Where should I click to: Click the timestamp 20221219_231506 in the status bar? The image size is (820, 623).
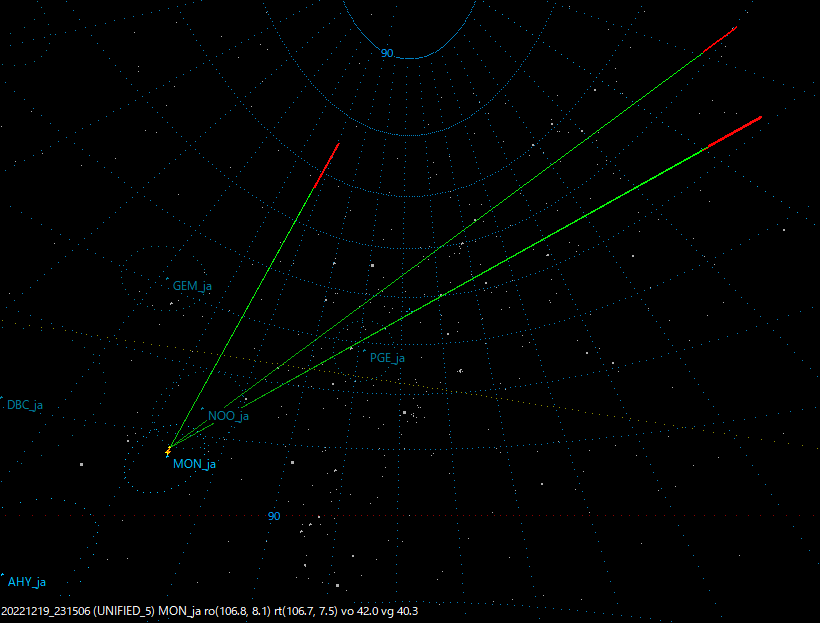coord(46,610)
